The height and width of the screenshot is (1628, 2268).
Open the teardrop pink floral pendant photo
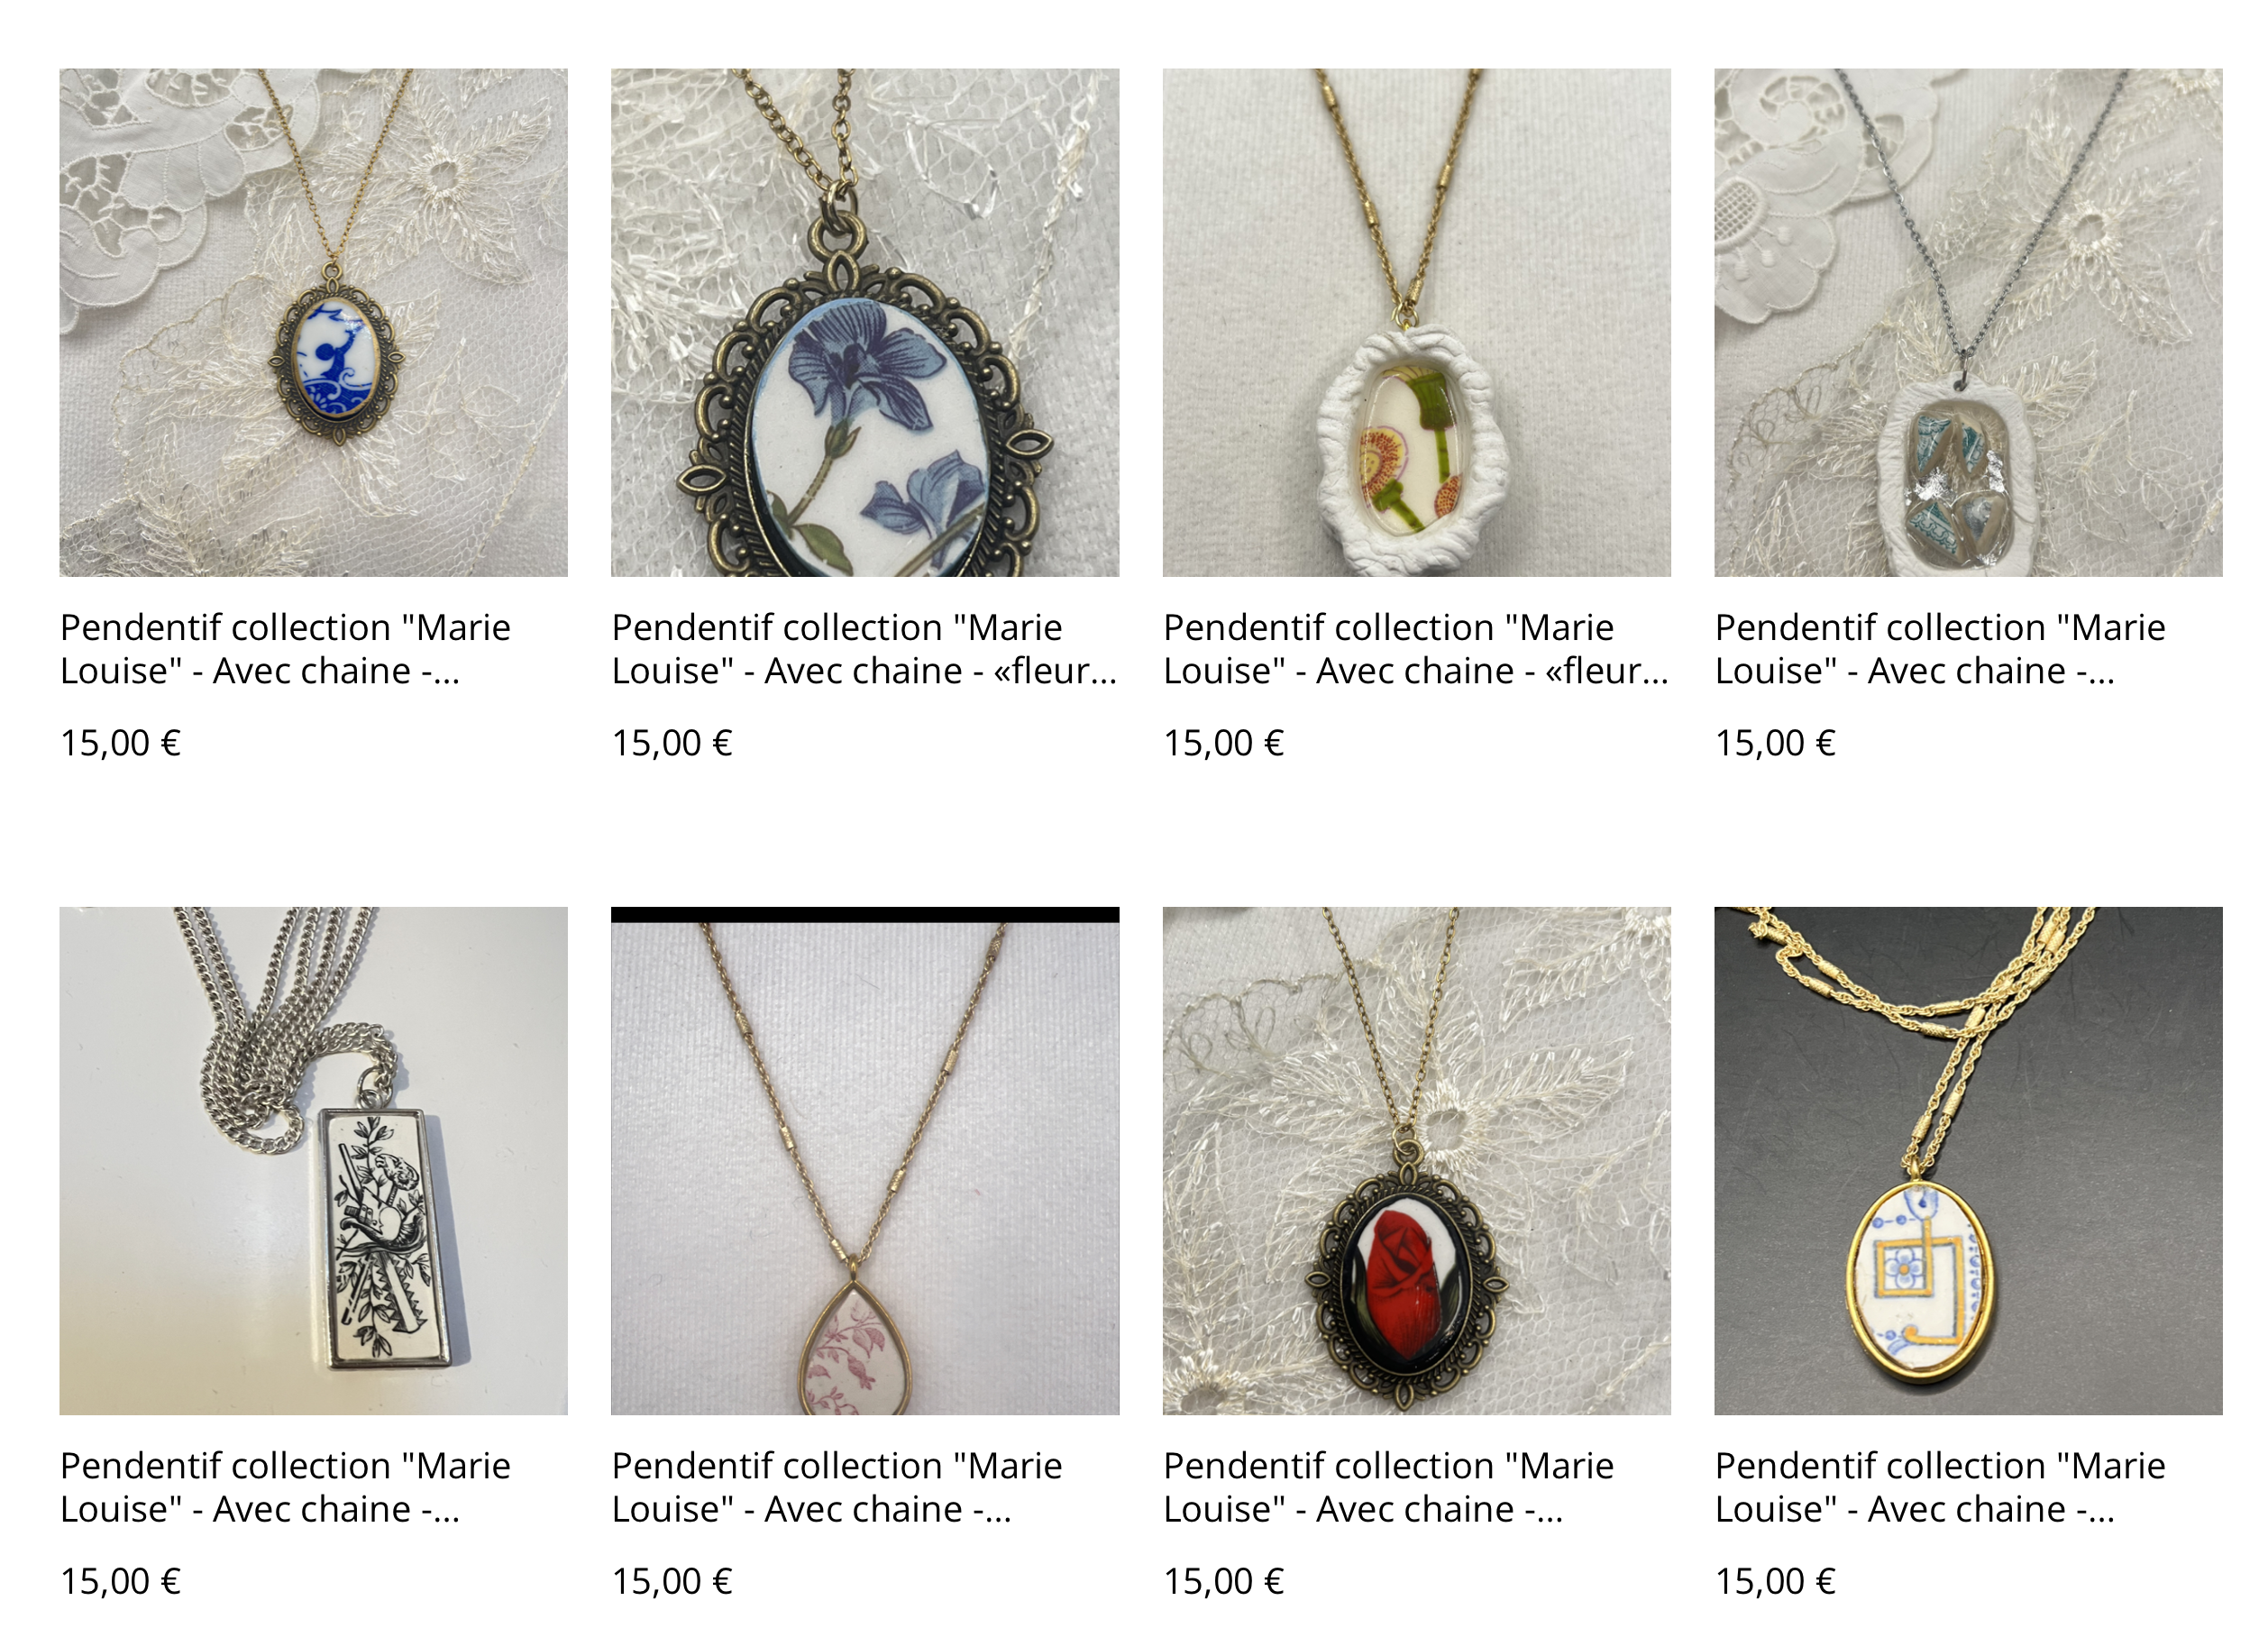pos(865,1161)
